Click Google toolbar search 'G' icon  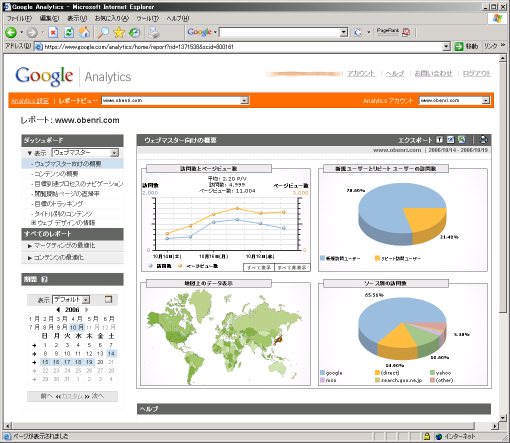point(358,32)
